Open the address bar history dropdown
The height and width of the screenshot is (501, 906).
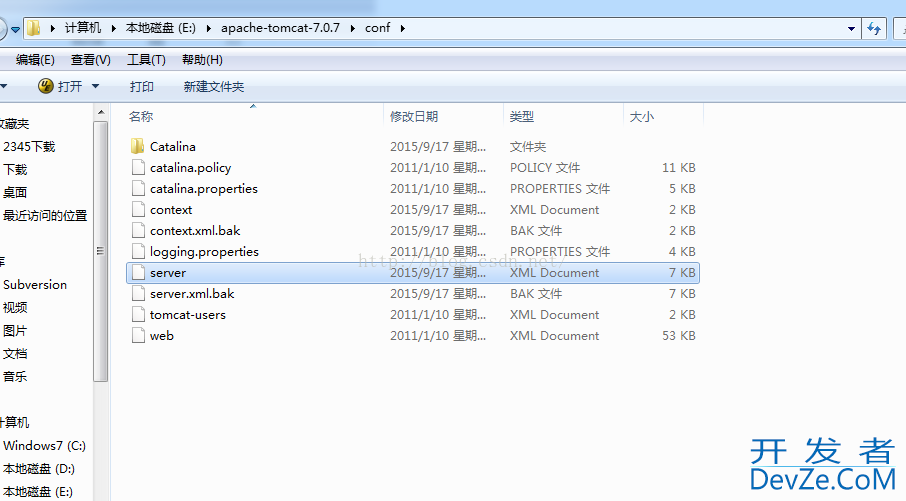pyautogui.click(x=851, y=28)
